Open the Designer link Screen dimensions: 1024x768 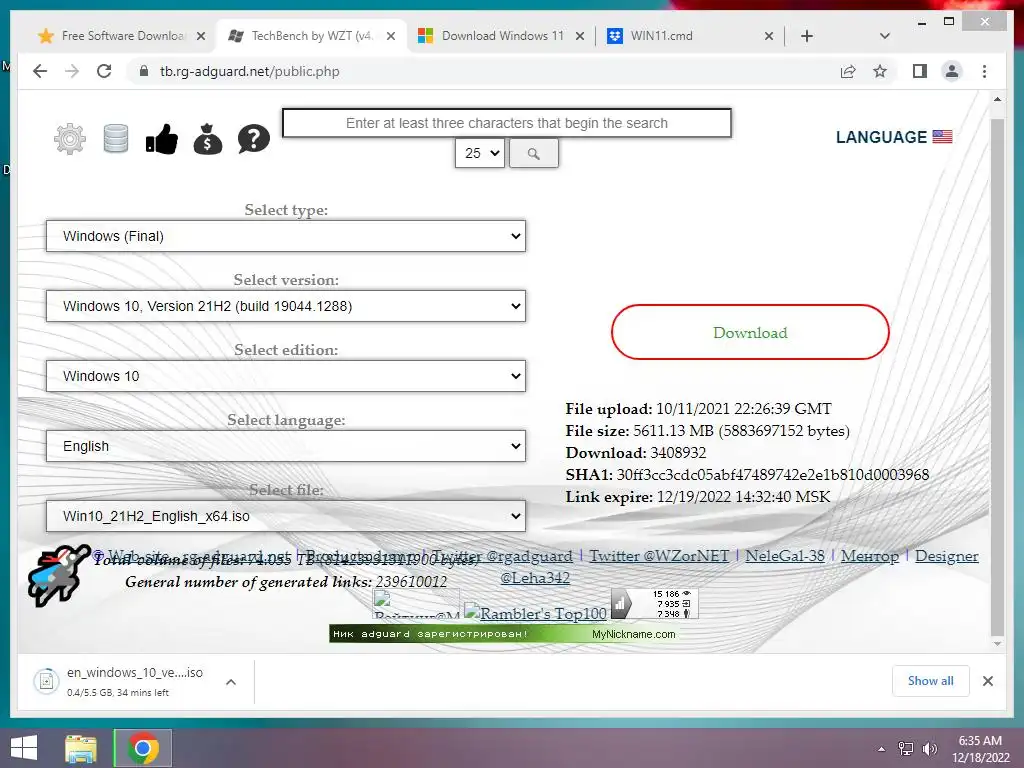946,556
